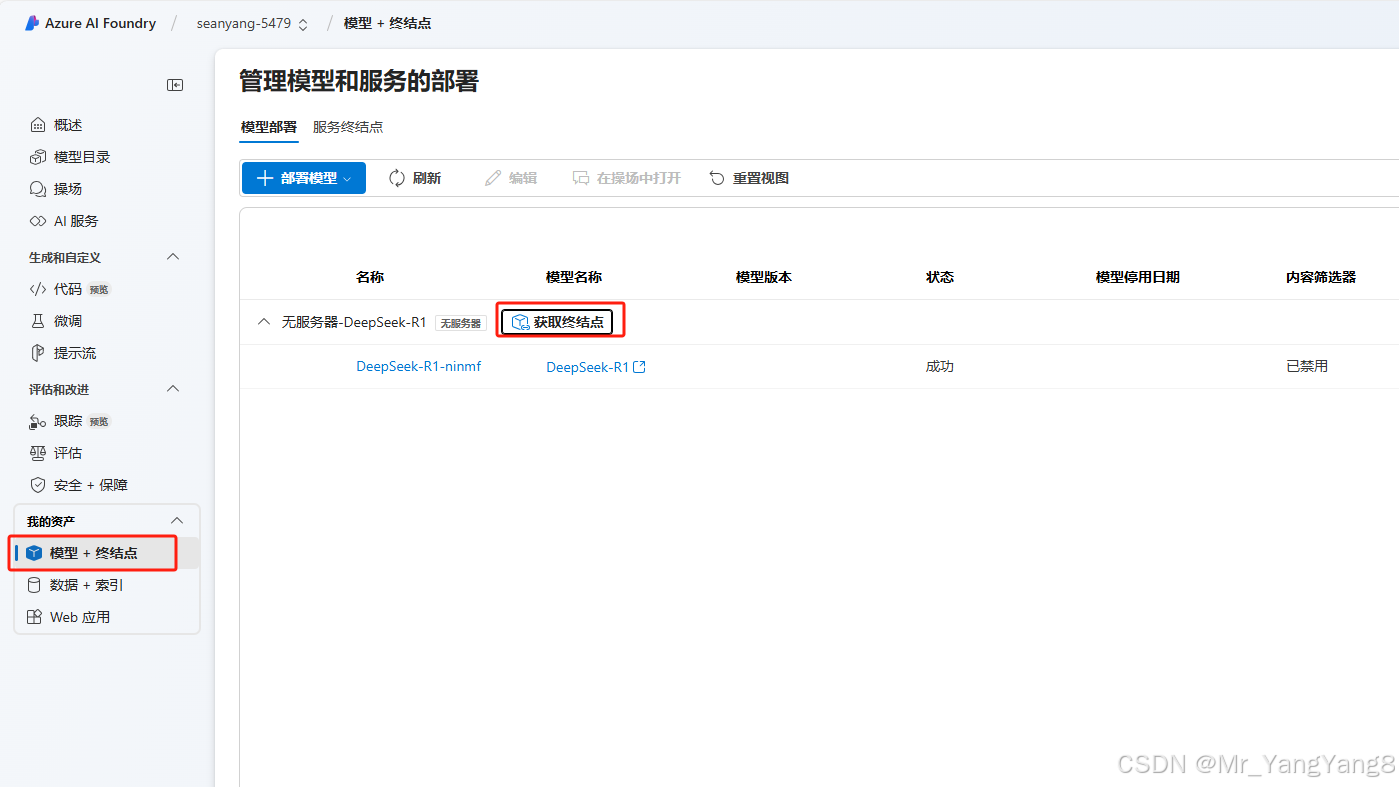Open 安全 + 保障 shield icon
The width and height of the screenshot is (1399, 787).
pyautogui.click(x=38, y=485)
